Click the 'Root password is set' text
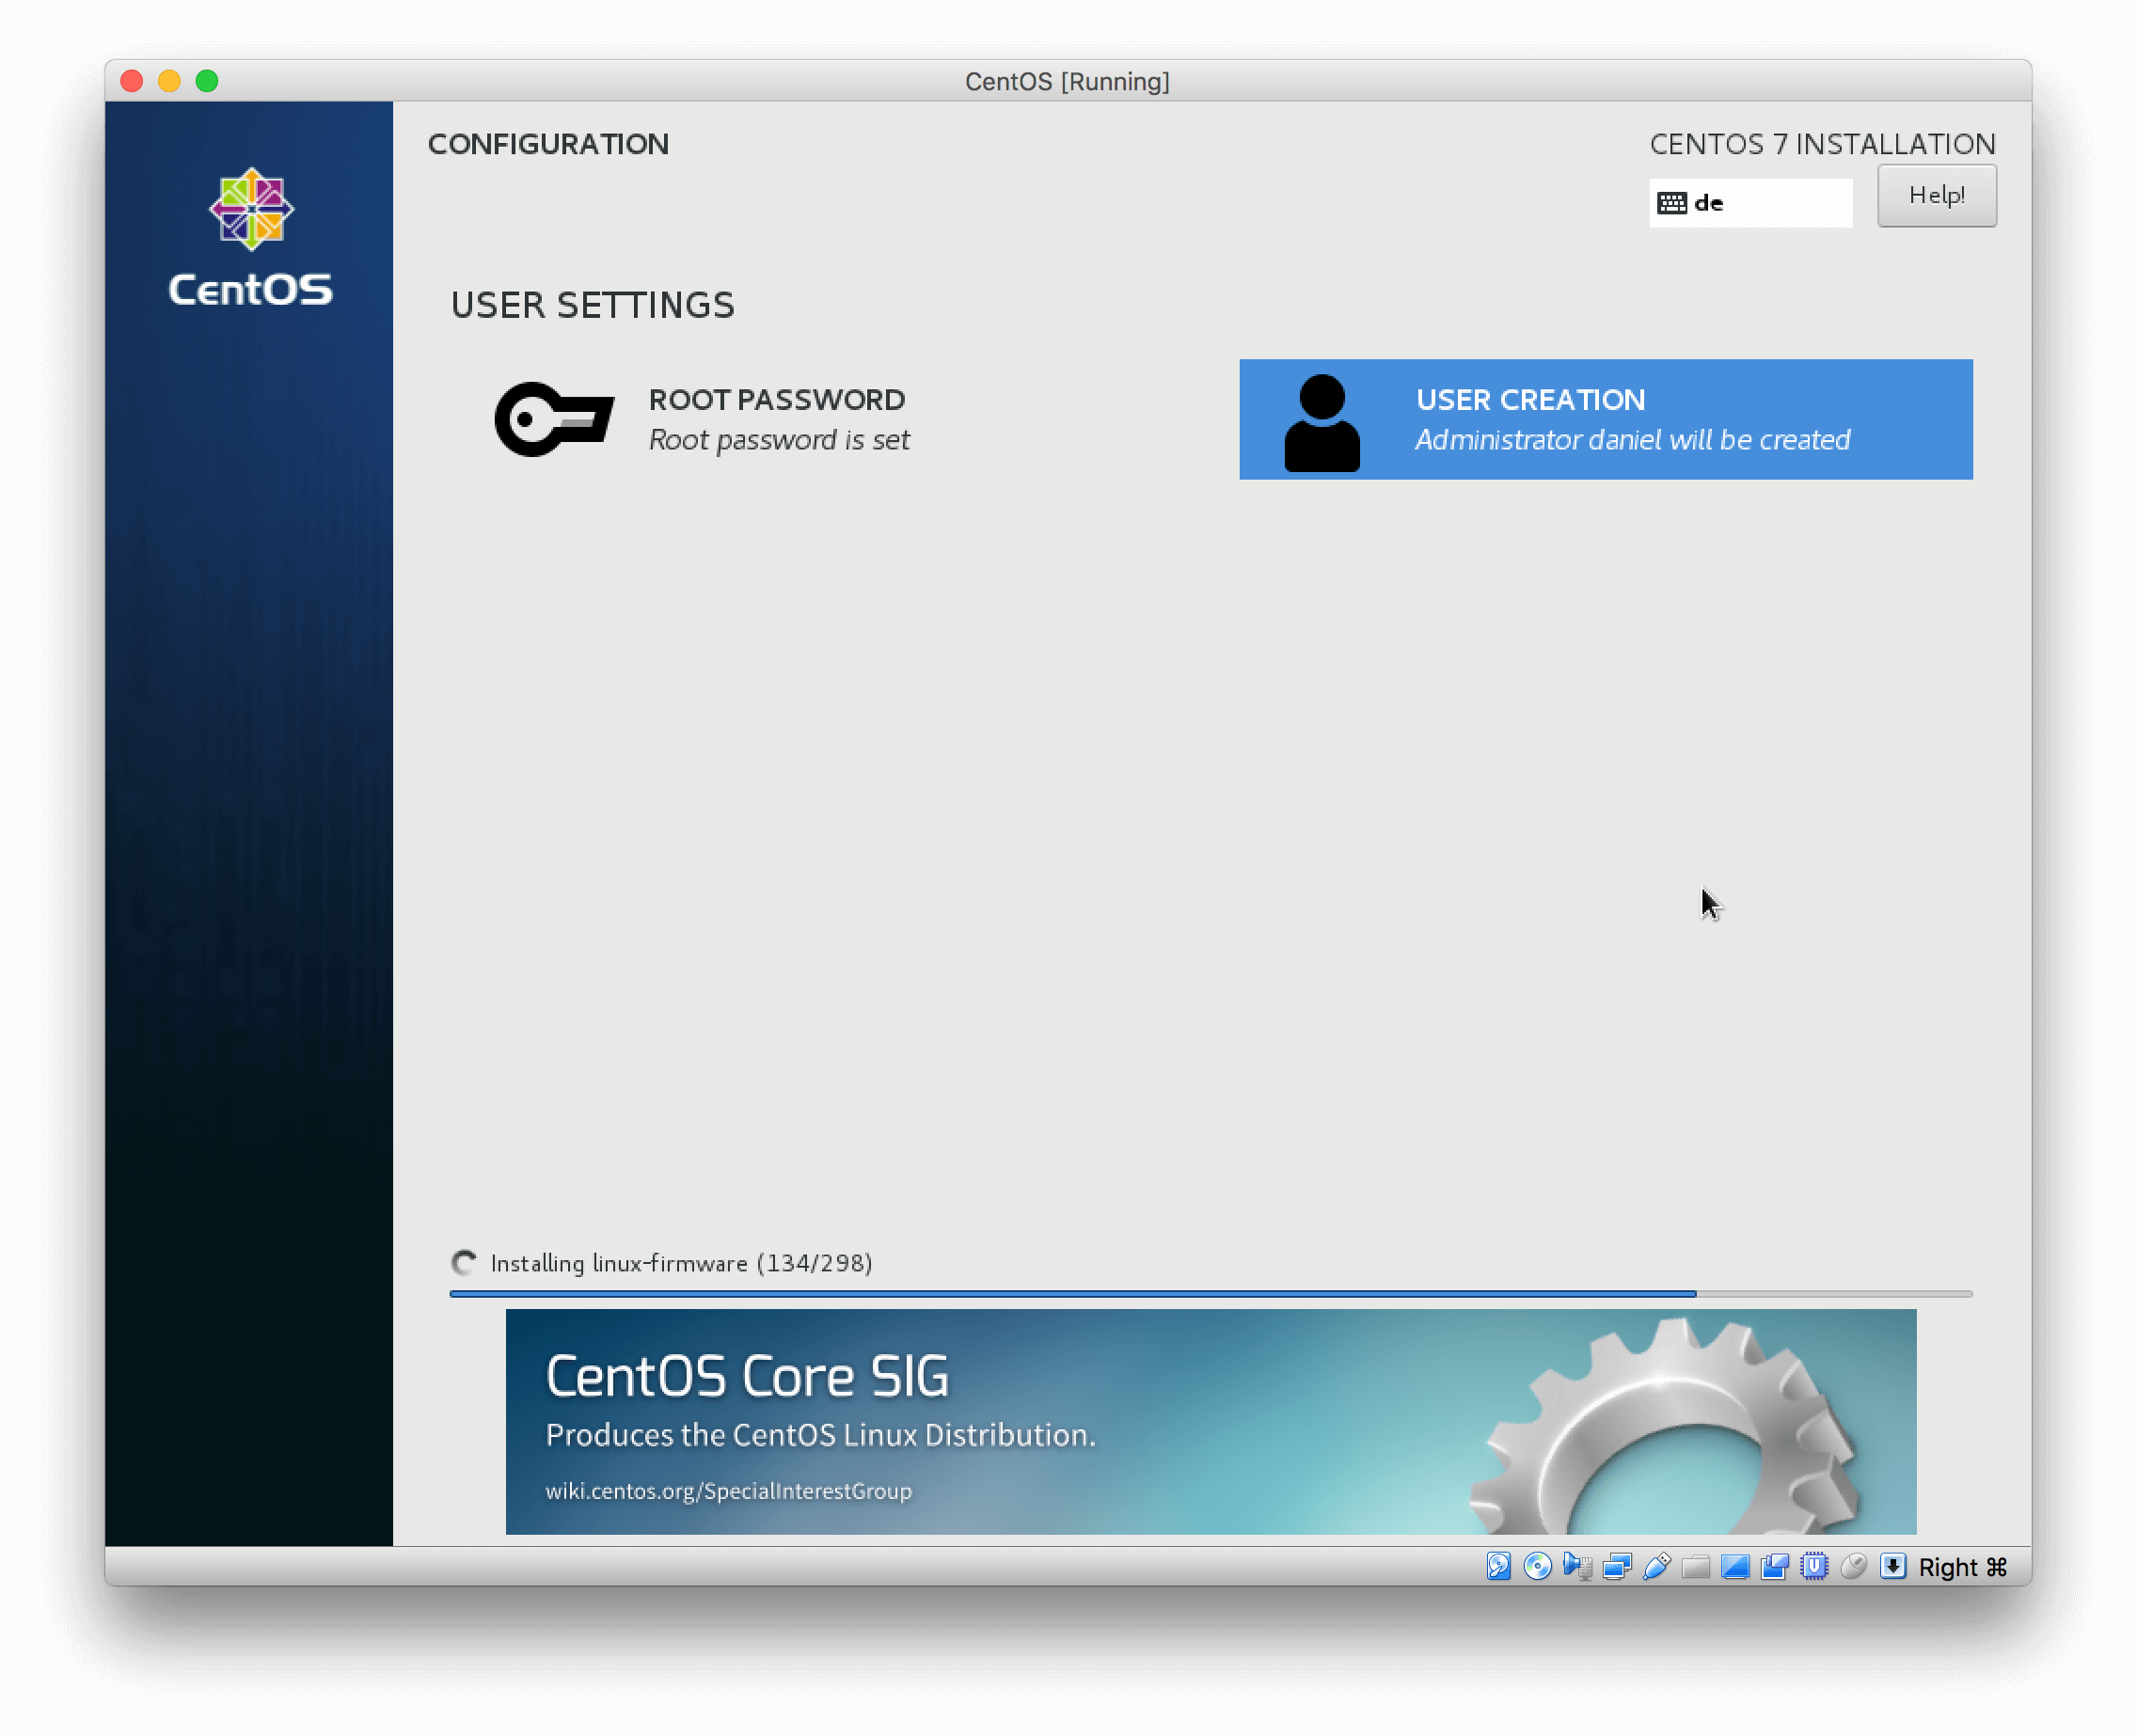Image resolution: width=2137 pixels, height=1736 pixels. [x=779, y=440]
